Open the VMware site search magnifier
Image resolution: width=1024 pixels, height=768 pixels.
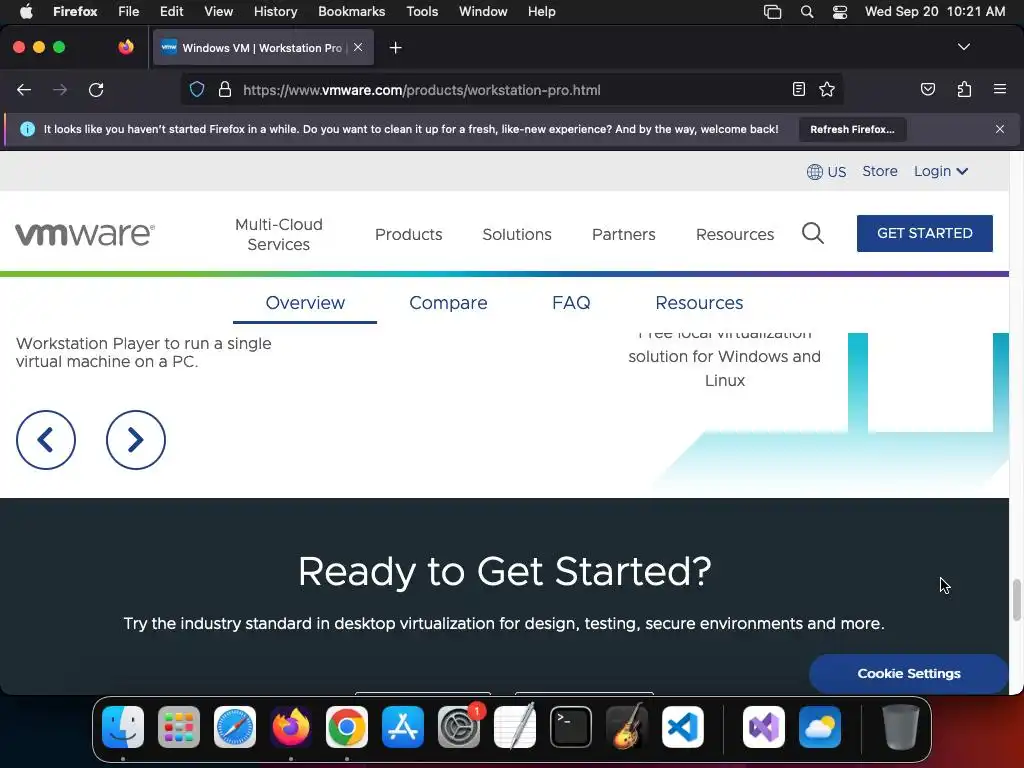812,233
